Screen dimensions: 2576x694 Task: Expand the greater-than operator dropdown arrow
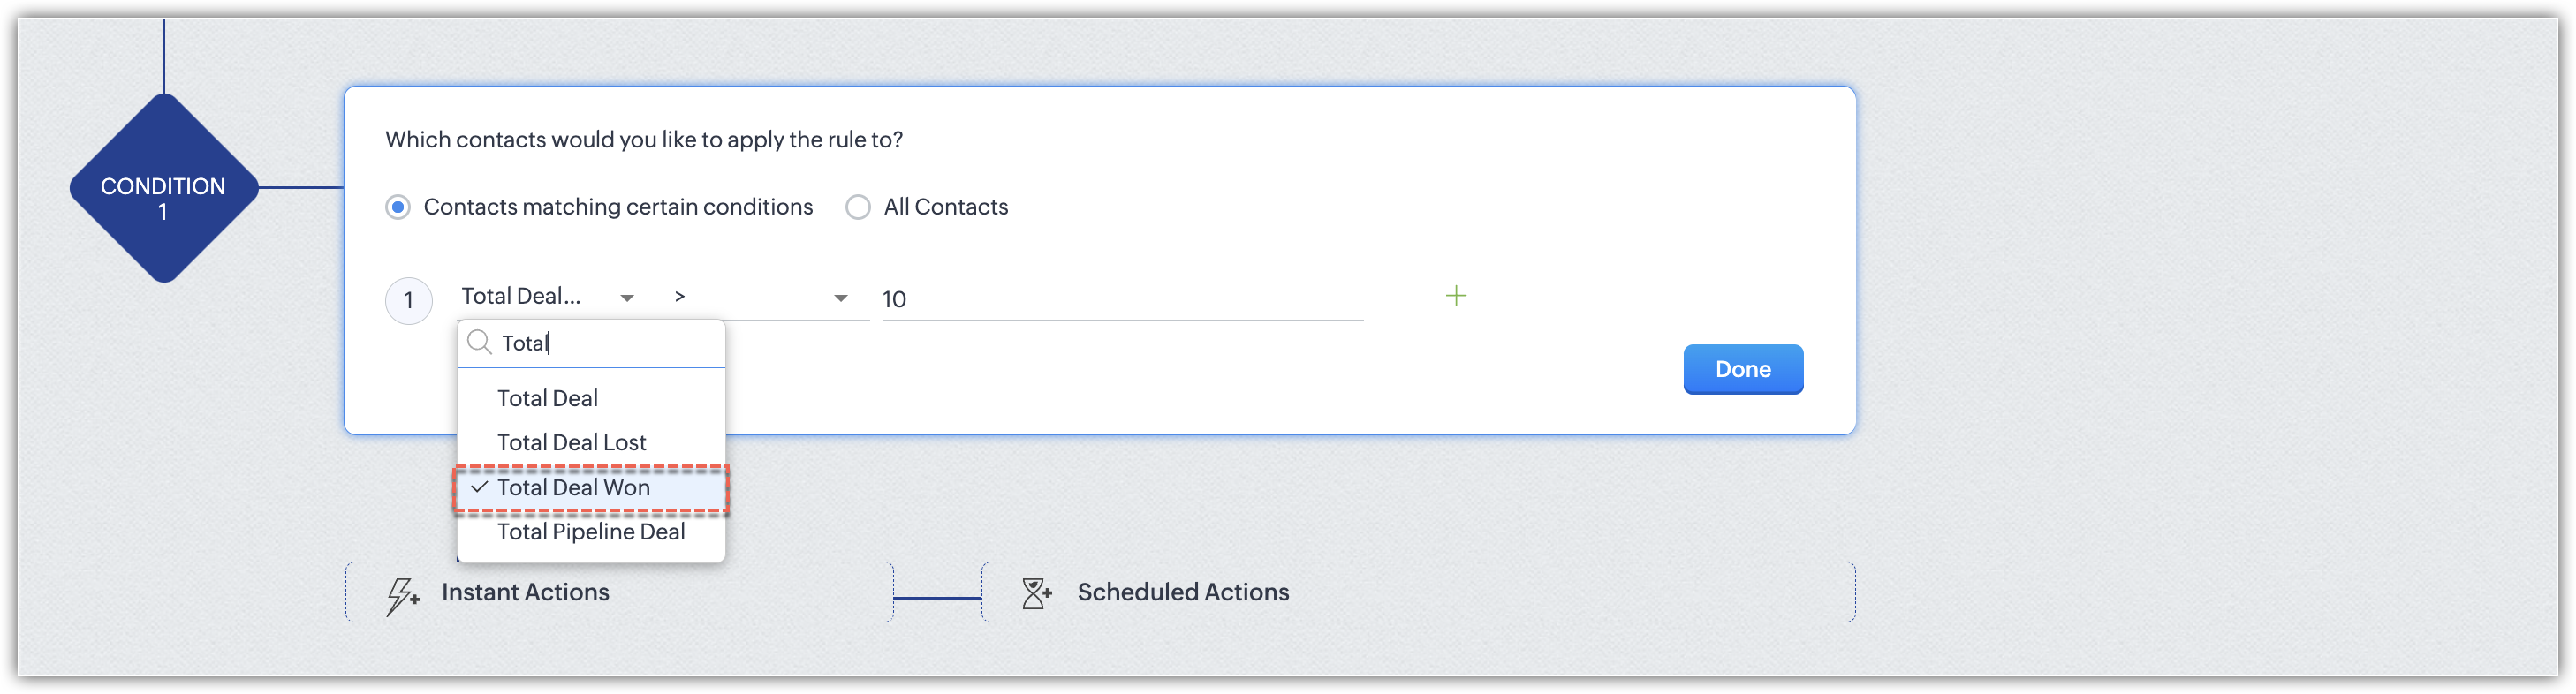[x=840, y=298]
